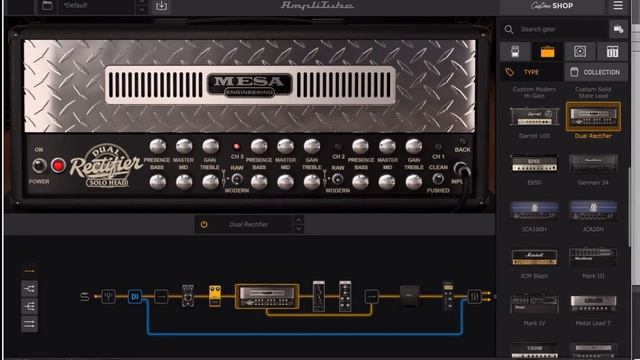Open the output mixer block in chain

click(474, 296)
